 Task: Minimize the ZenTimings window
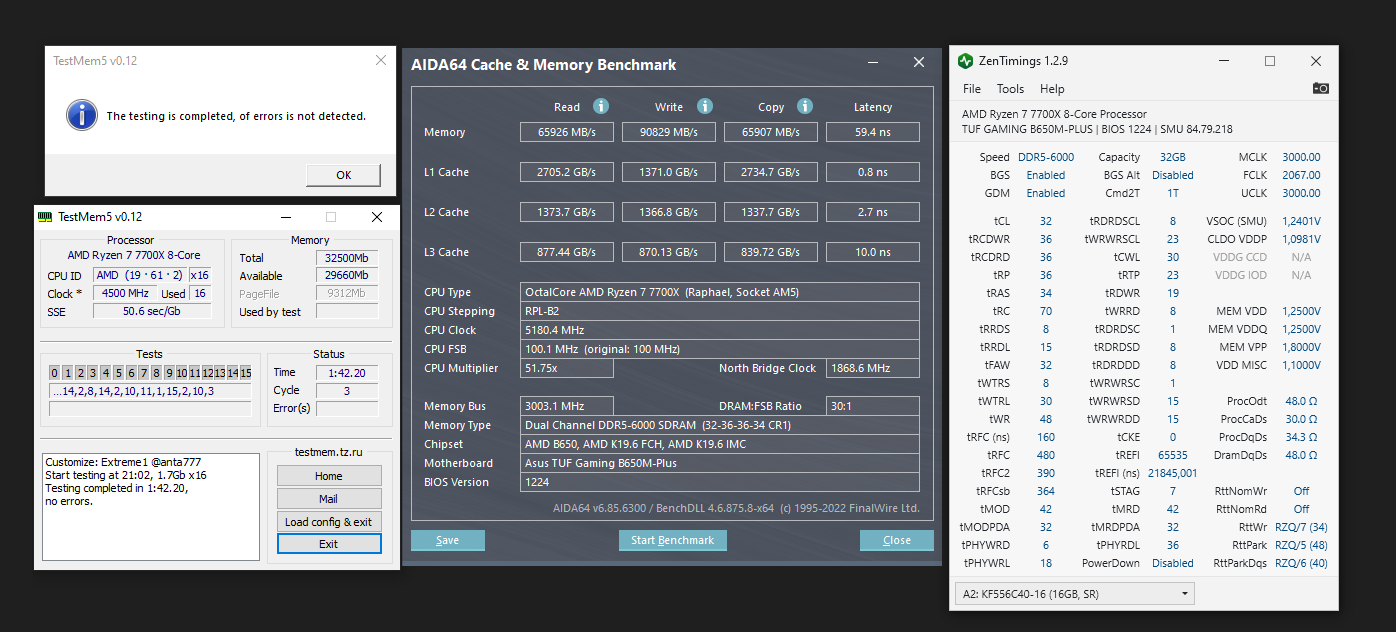tap(1223, 61)
